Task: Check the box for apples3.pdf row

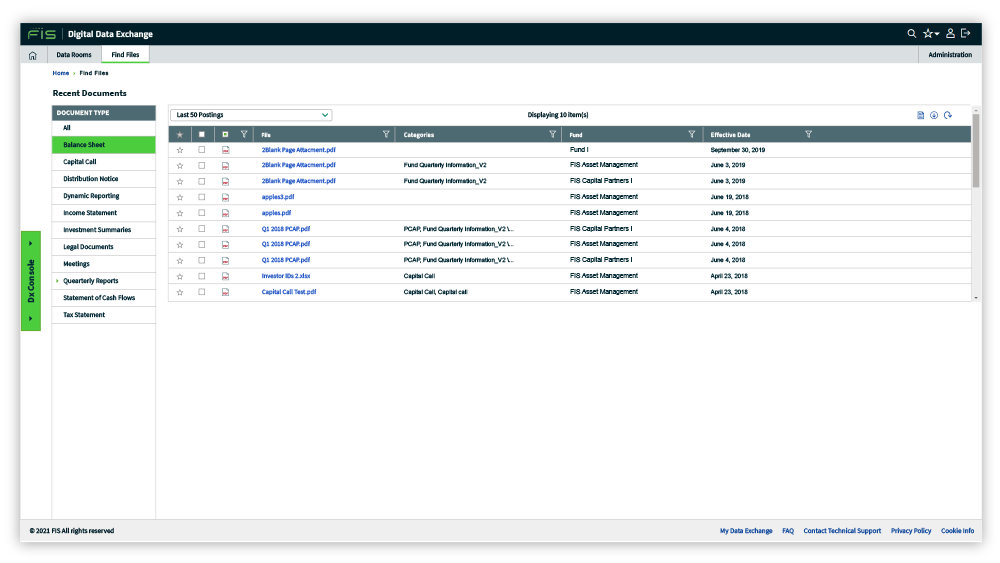Action: click(202, 197)
